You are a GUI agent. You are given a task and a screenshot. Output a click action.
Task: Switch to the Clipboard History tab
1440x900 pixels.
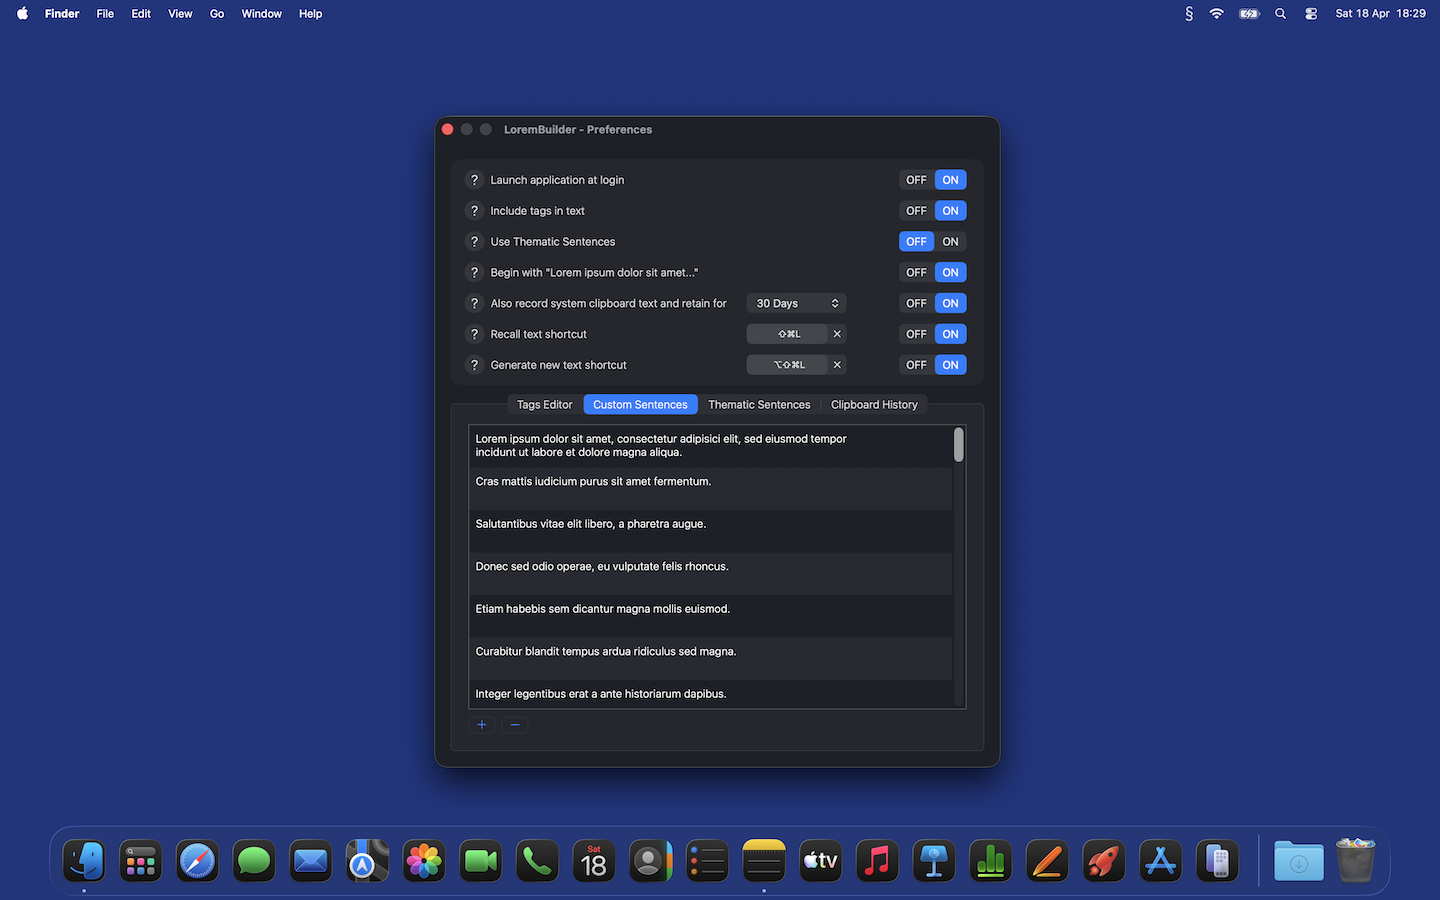pos(874,404)
